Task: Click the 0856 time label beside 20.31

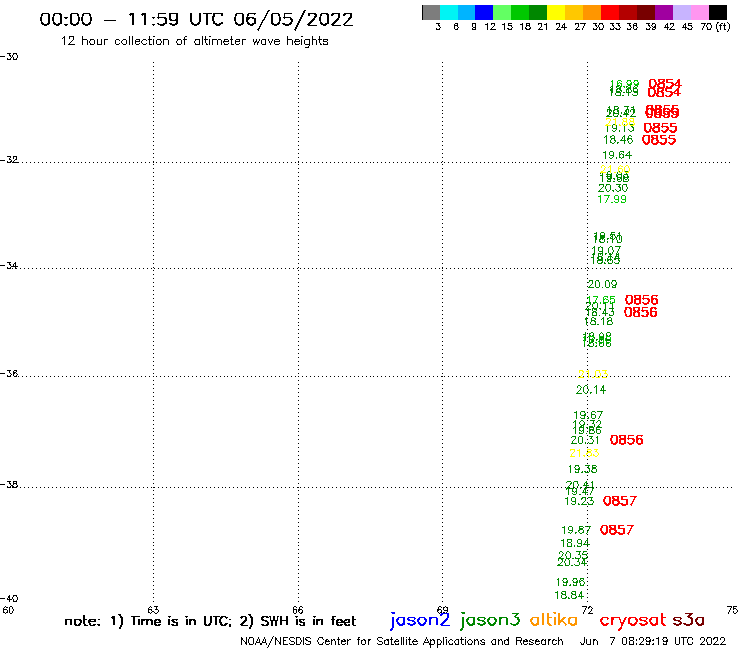Action: pyautogui.click(x=627, y=440)
